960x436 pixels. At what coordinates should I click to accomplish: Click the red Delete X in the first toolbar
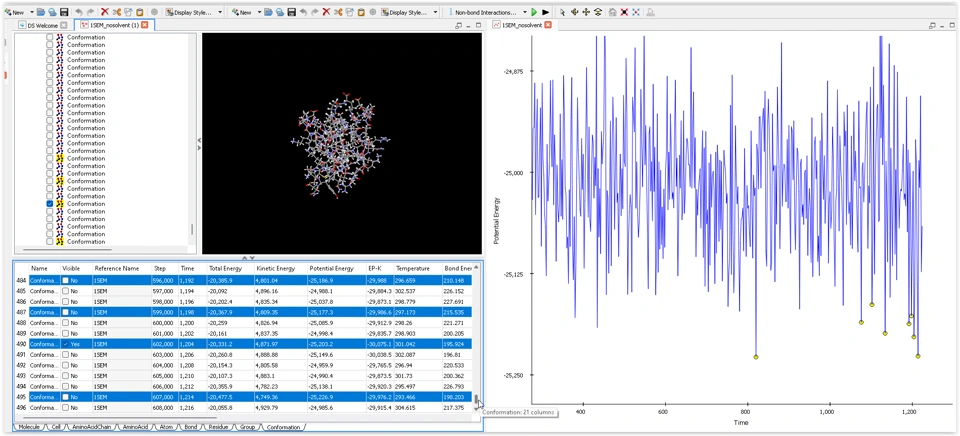pyautogui.click(x=105, y=12)
